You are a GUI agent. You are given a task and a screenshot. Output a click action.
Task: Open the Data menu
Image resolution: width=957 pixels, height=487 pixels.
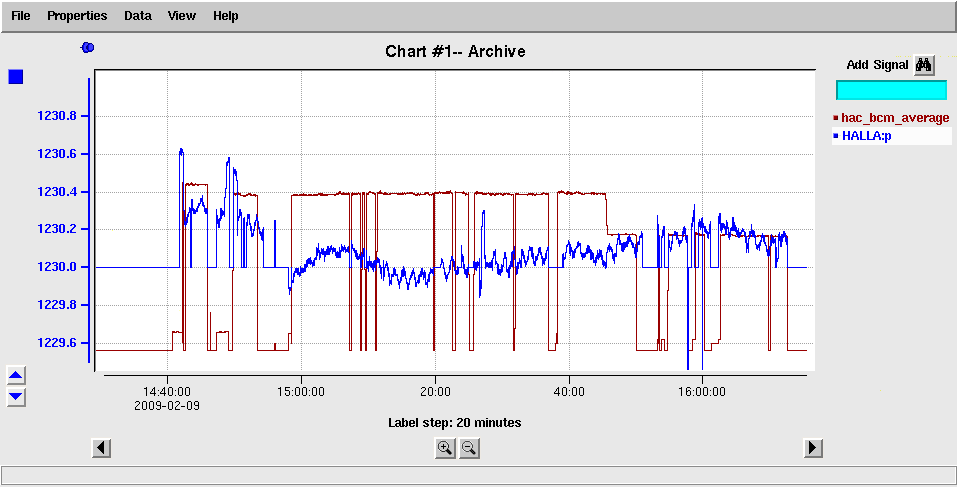(138, 16)
